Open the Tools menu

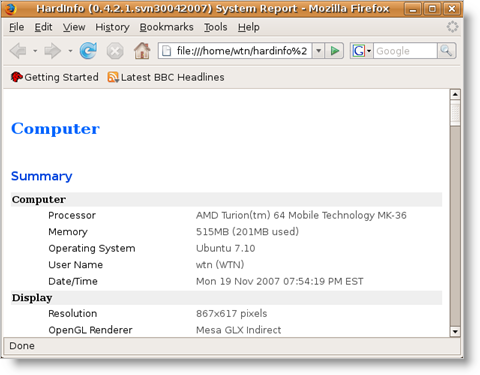[x=215, y=27]
